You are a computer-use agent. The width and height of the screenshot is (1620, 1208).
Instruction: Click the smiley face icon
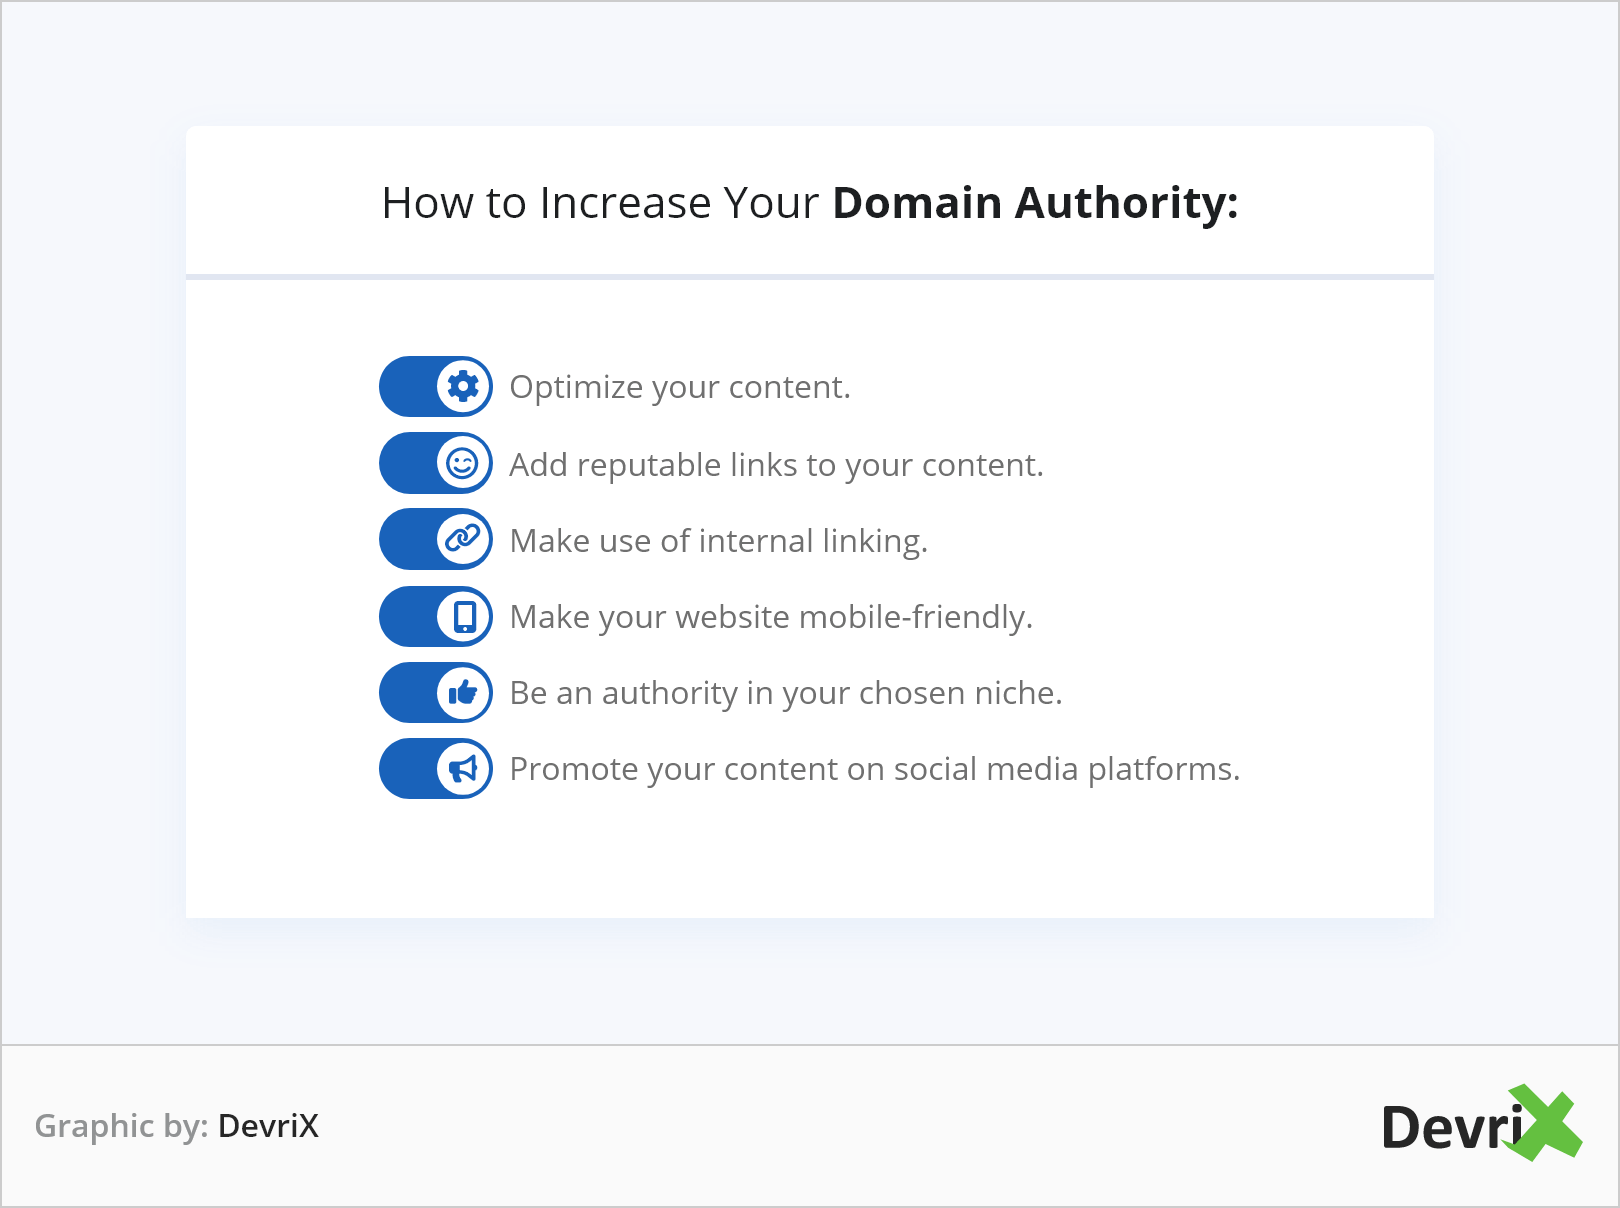click(x=463, y=463)
